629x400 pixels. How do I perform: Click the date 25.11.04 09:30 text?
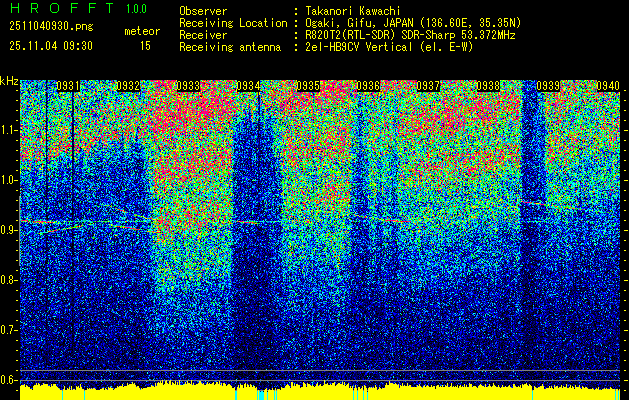(50, 45)
